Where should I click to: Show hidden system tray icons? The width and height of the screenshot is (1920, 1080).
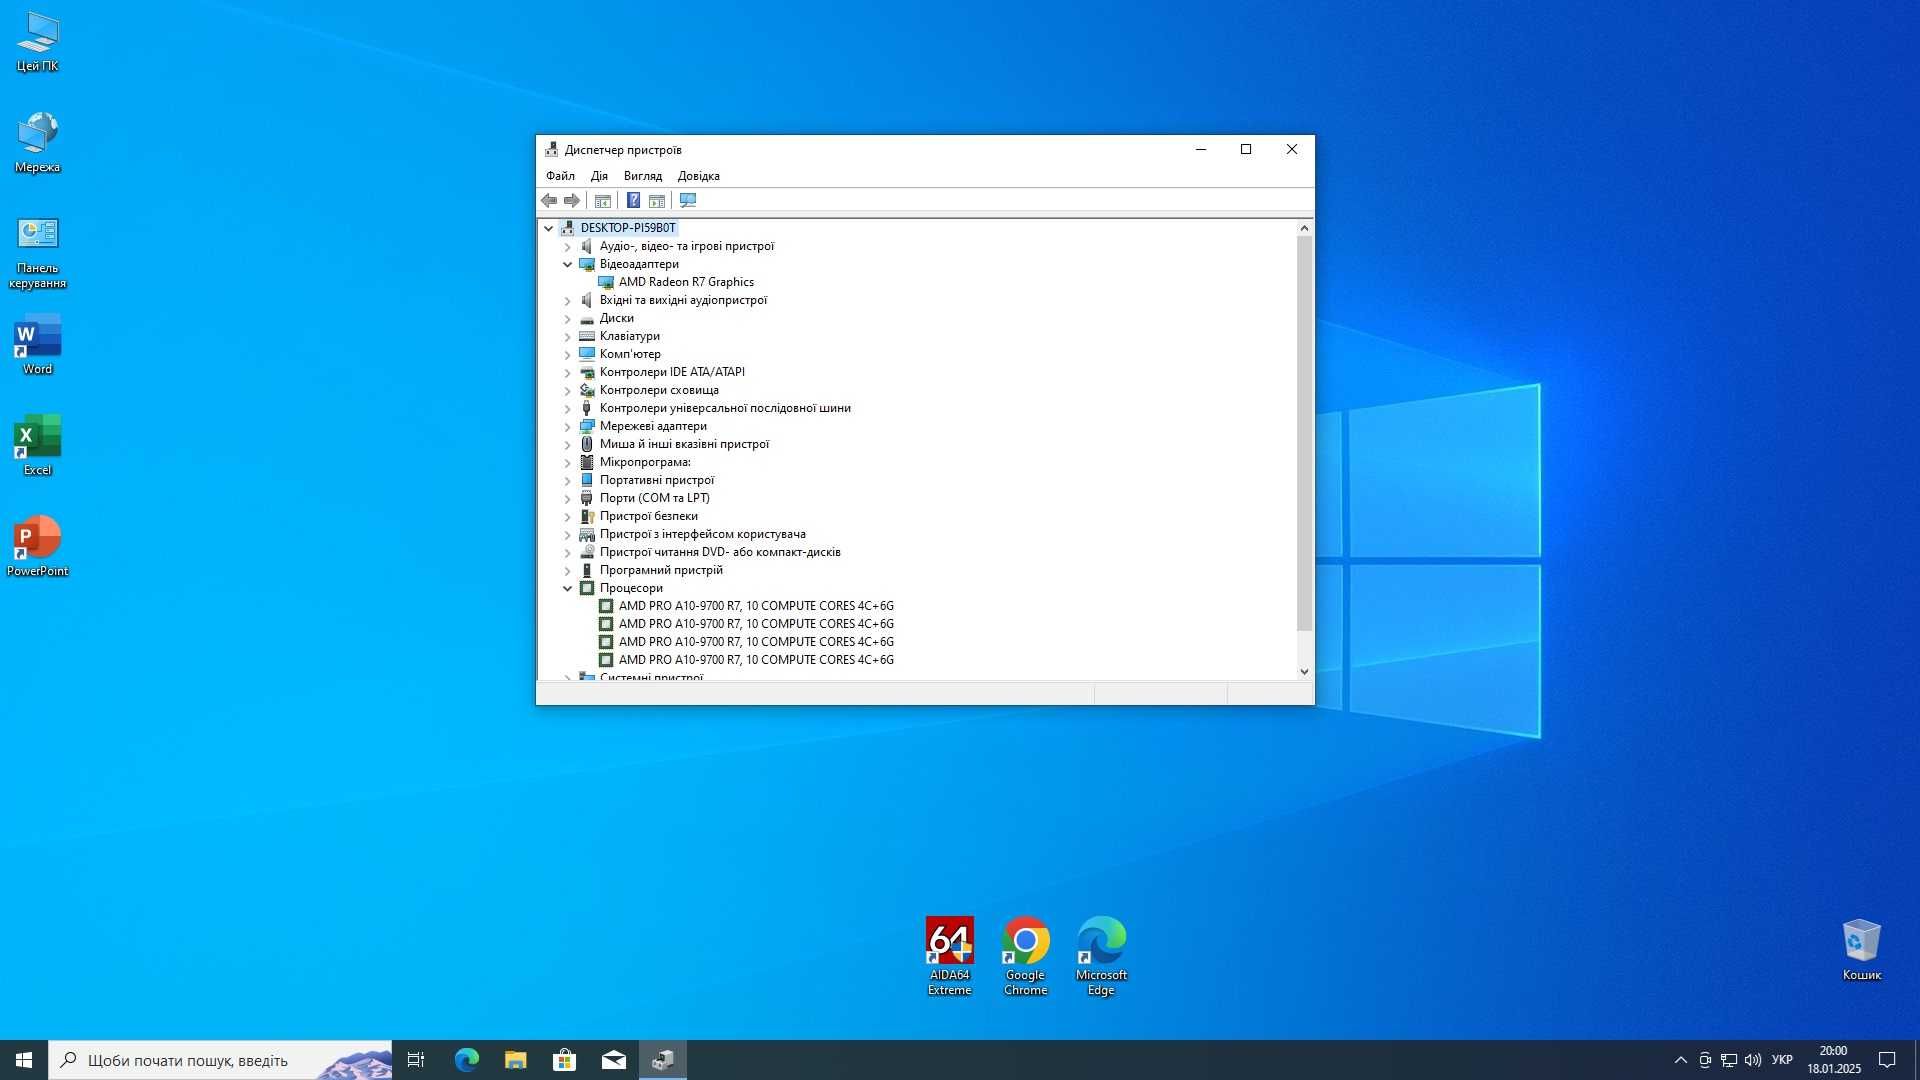coord(1680,1060)
